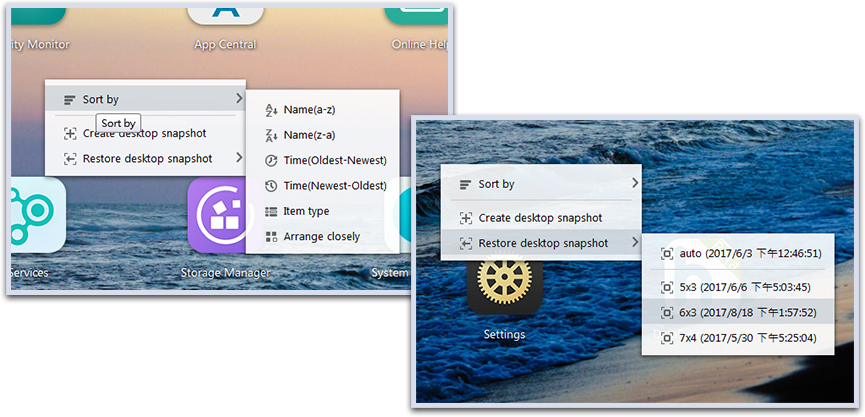This screenshot has width=865, height=417.
Task: Click Create desktop snapshot in right screenshot
Action: click(541, 218)
